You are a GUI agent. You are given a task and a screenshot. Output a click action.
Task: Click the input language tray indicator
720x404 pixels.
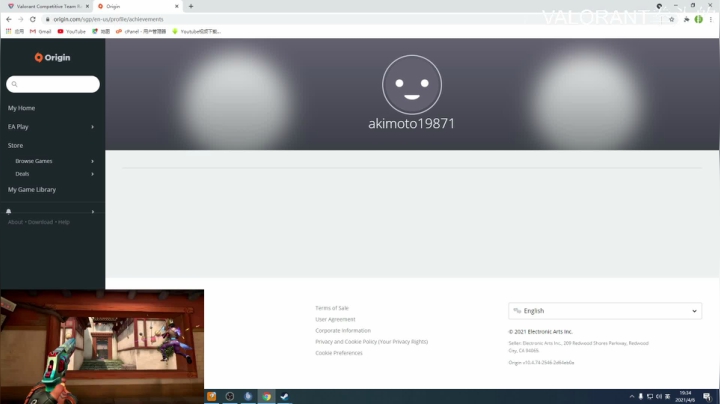(x=668, y=397)
